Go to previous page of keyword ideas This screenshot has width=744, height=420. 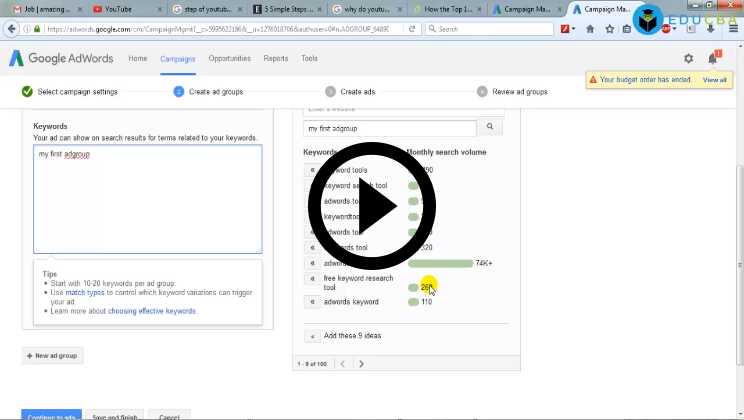tap(343, 364)
